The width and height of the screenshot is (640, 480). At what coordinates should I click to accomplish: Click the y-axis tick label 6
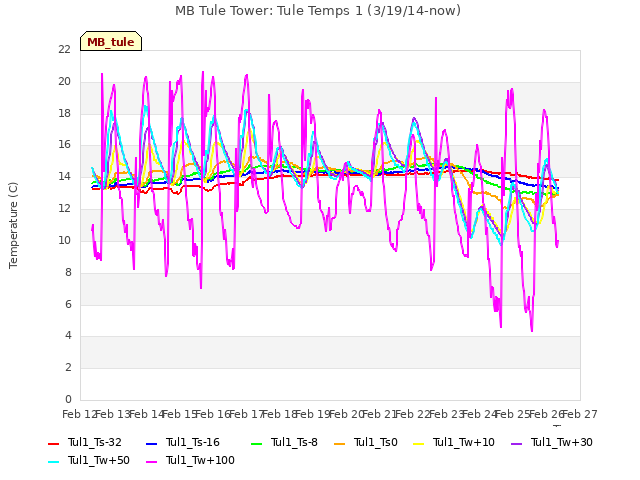(68, 304)
